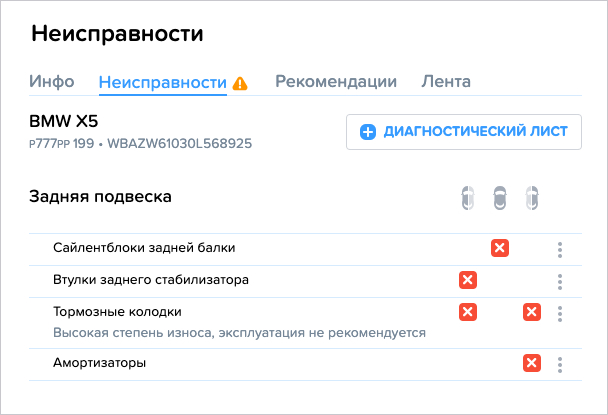Open the three-dot menu for Сайлентблоки задней балки
Viewport: 608px width, 415px height.
(560, 250)
